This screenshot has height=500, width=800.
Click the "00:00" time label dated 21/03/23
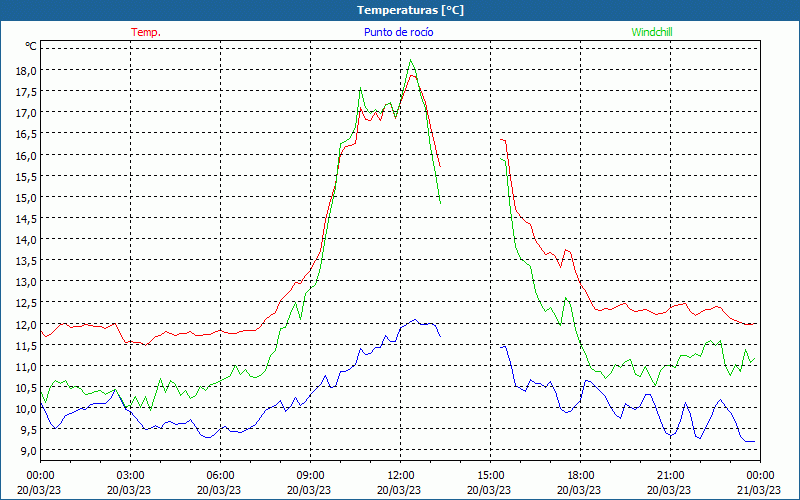760,476
